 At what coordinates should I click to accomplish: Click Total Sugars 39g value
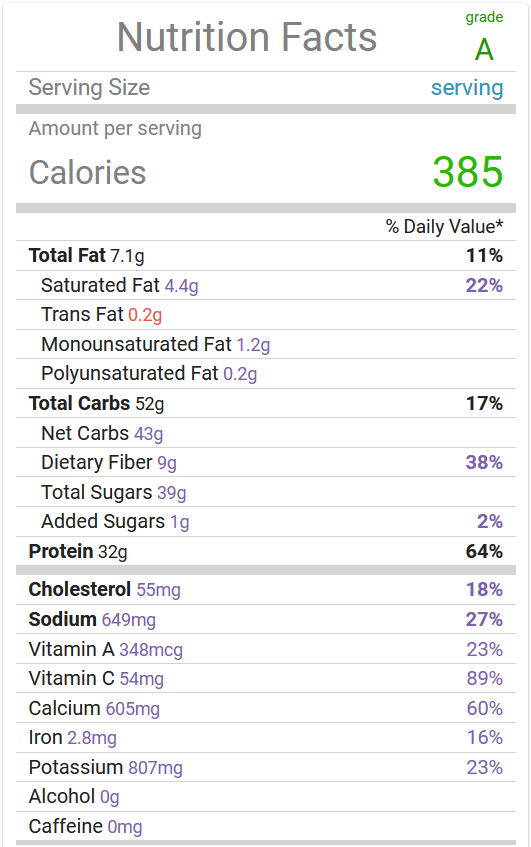(x=172, y=493)
